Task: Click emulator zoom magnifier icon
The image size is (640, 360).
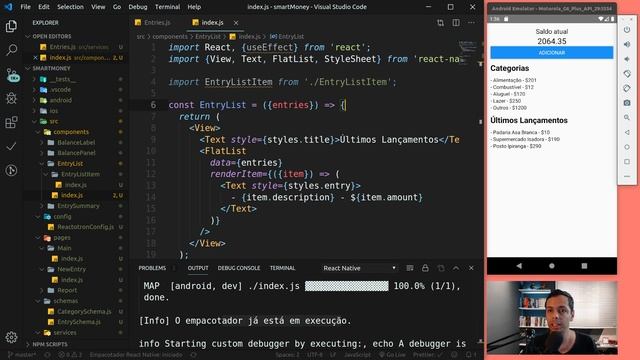Action: [x=627, y=118]
